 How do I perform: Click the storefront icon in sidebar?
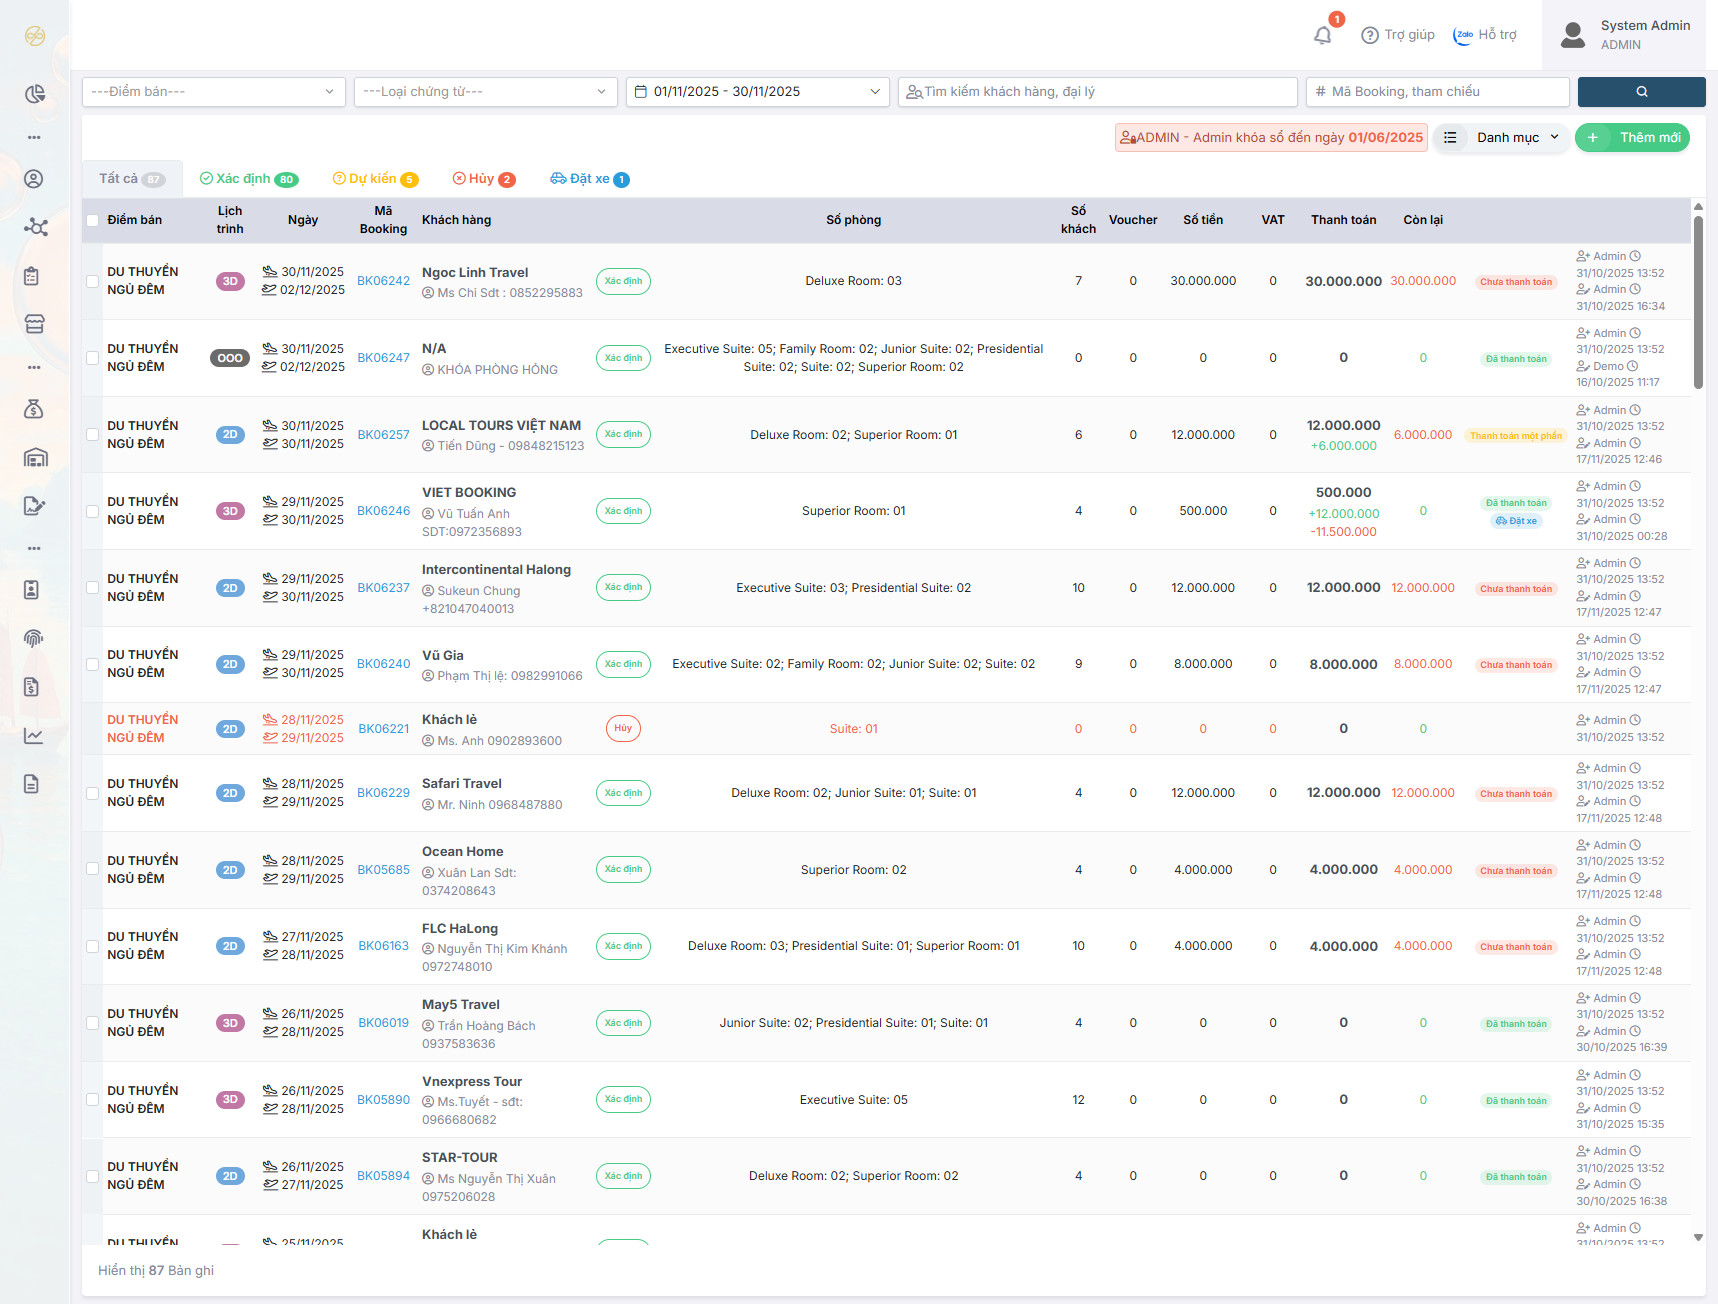click(34, 324)
